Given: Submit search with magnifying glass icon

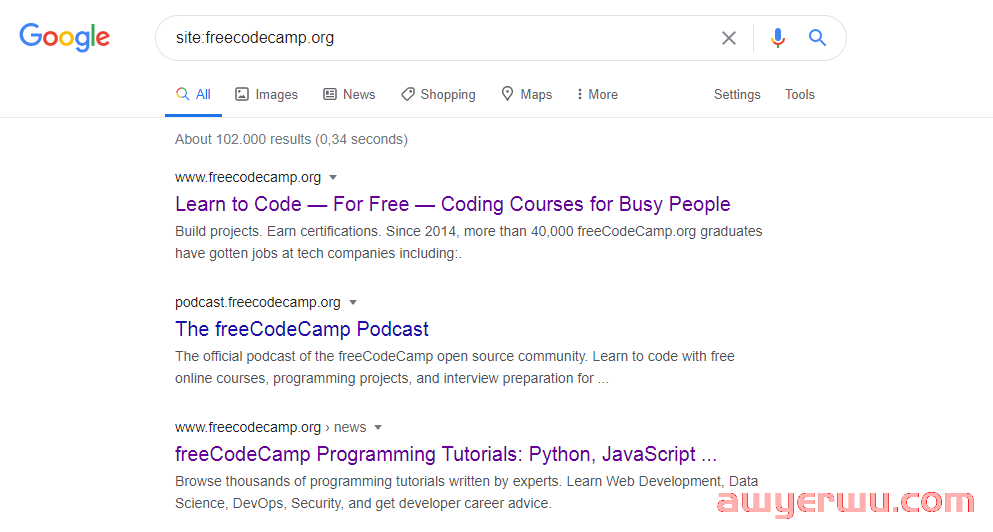Looking at the screenshot, I should tap(817, 38).
